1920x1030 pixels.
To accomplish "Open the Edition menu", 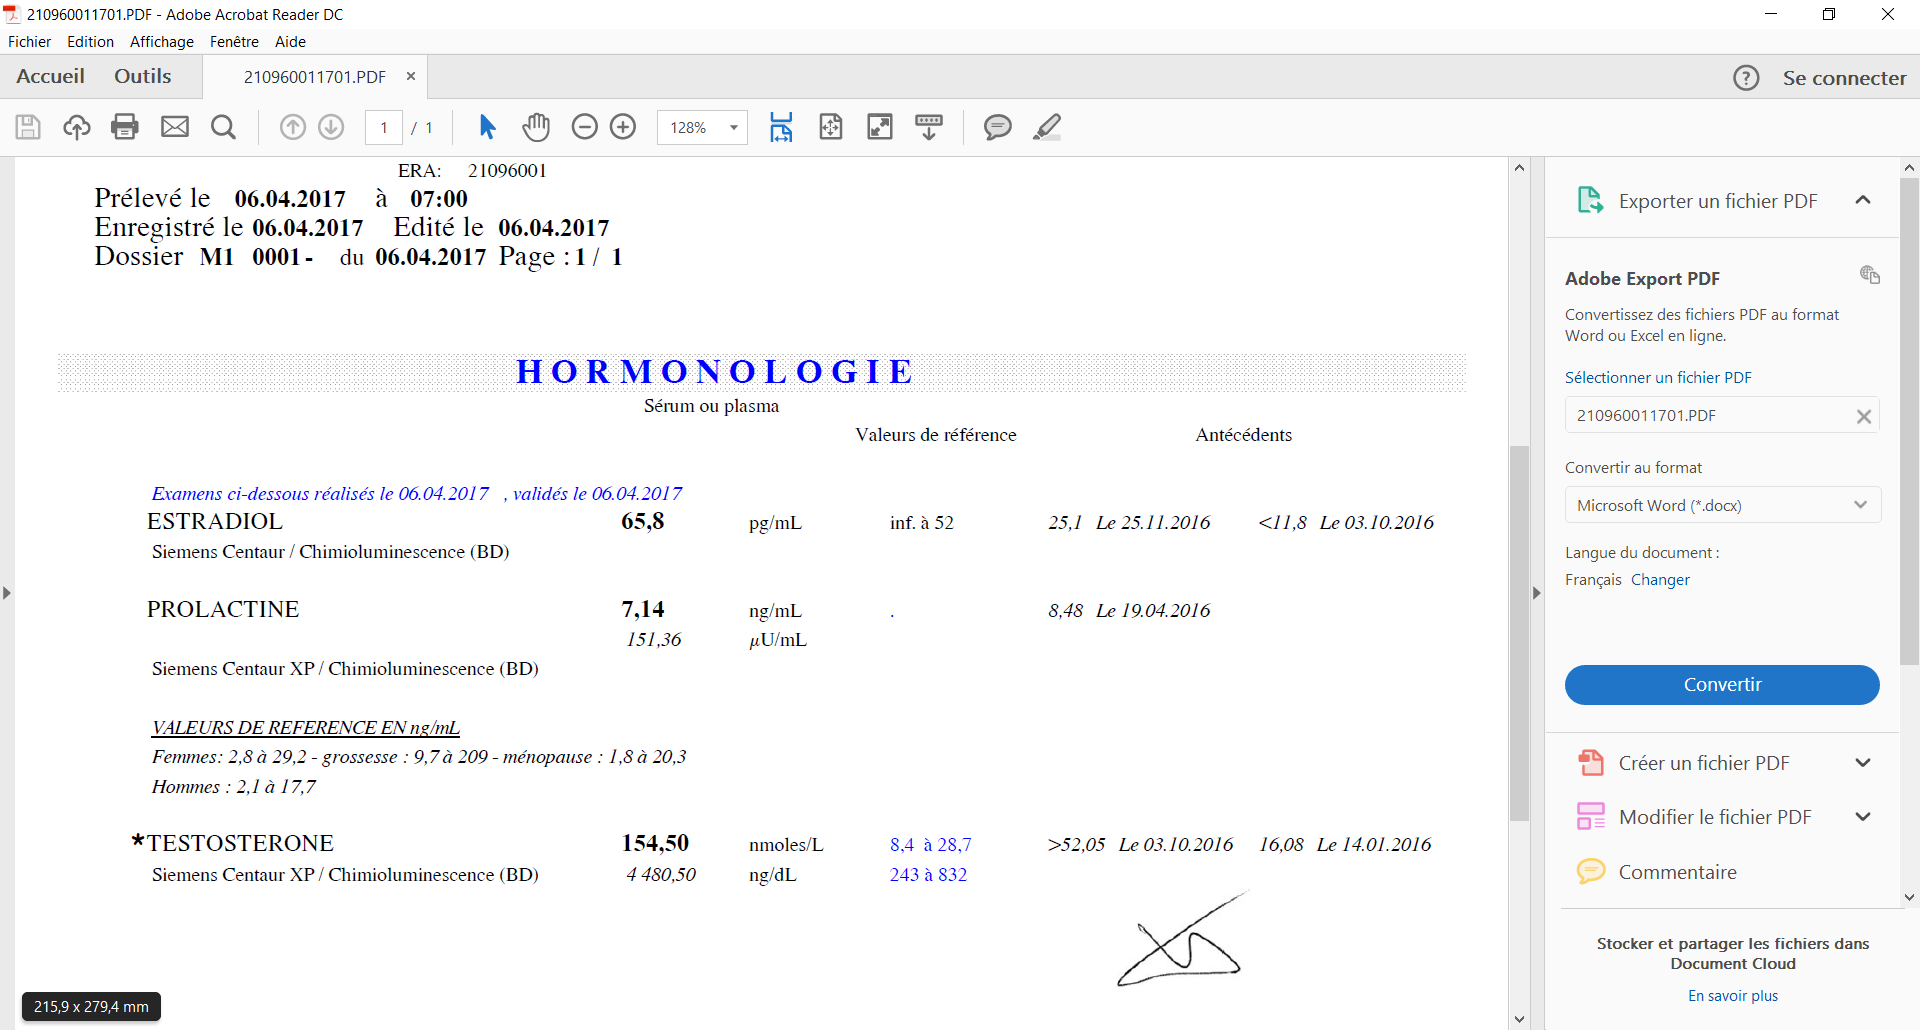I will (x=90, y=42).
